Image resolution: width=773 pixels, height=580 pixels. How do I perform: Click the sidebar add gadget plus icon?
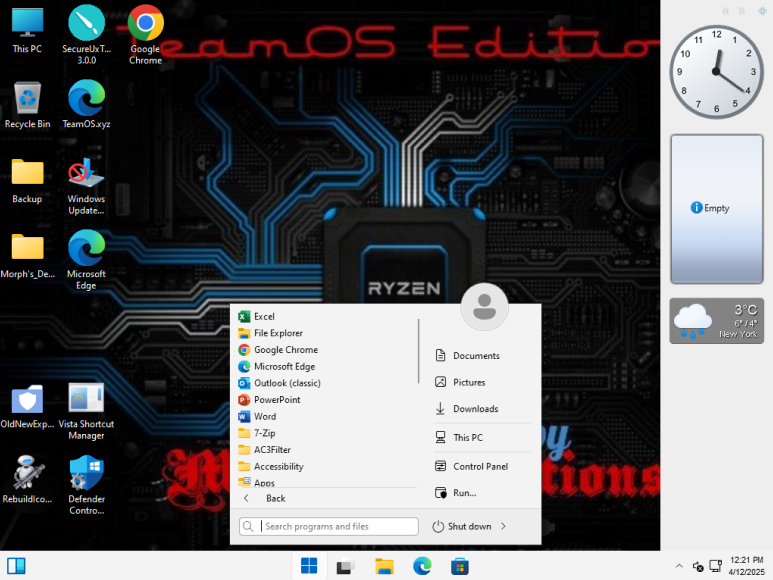point(762,11)
